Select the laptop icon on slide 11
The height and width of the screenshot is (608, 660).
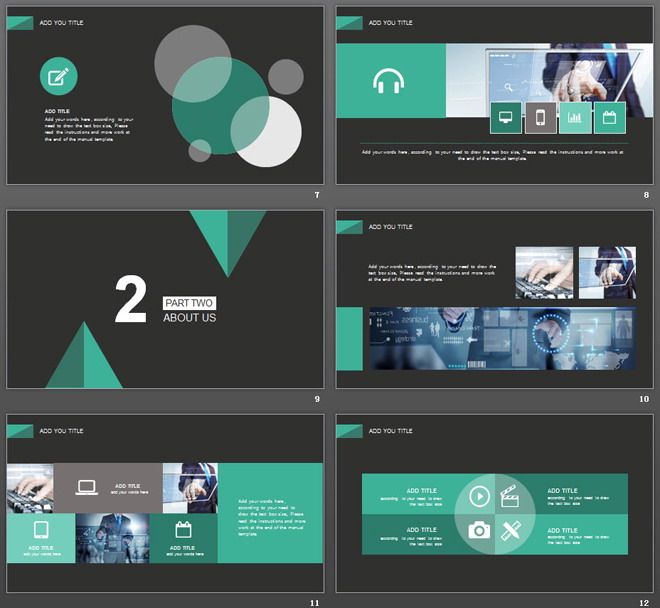click(x=87, y=487)
